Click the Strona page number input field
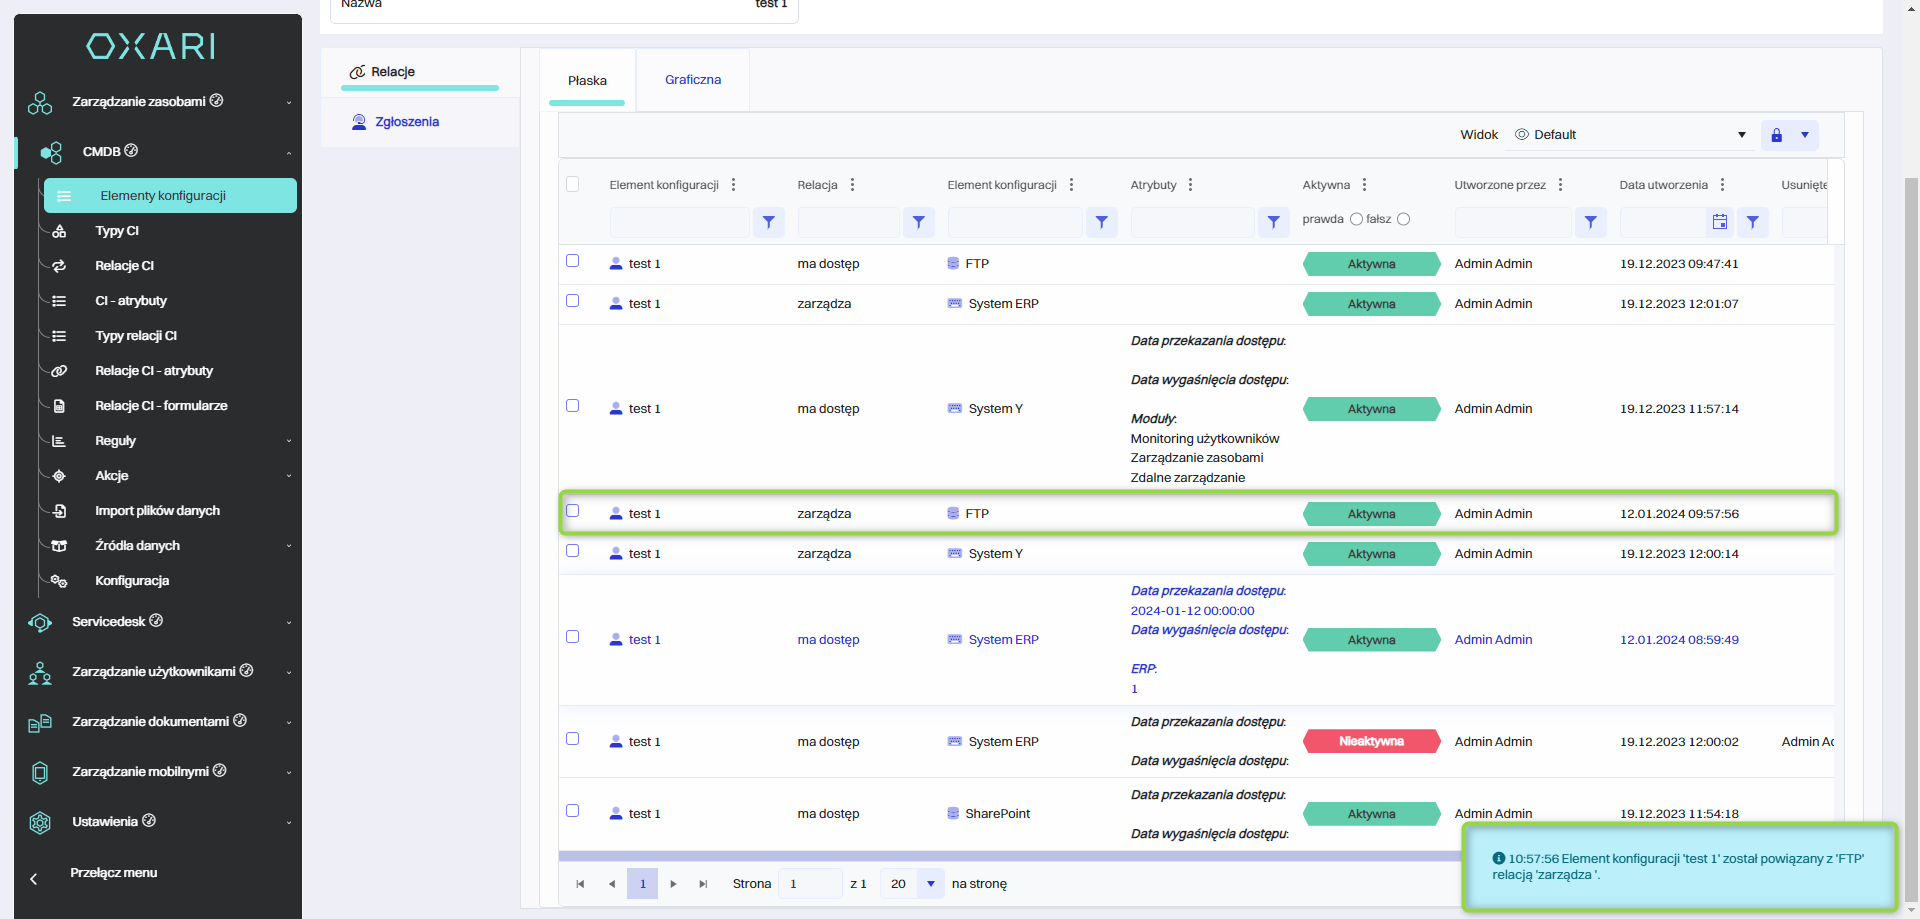Image resolution: width=1920 pixels, height=919 pixels. pyautogui.click(x=808, y=884)
